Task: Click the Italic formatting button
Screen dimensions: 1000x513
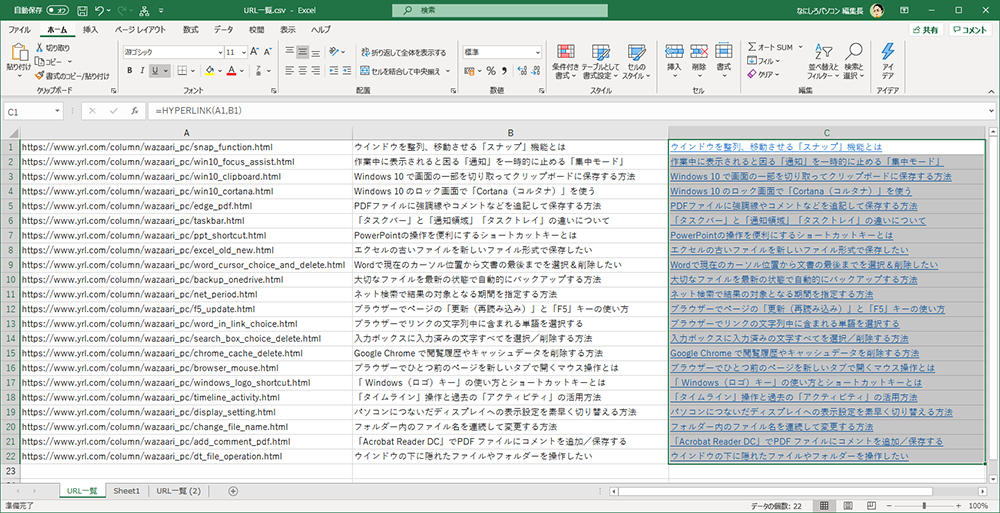Action: [144, 71]
